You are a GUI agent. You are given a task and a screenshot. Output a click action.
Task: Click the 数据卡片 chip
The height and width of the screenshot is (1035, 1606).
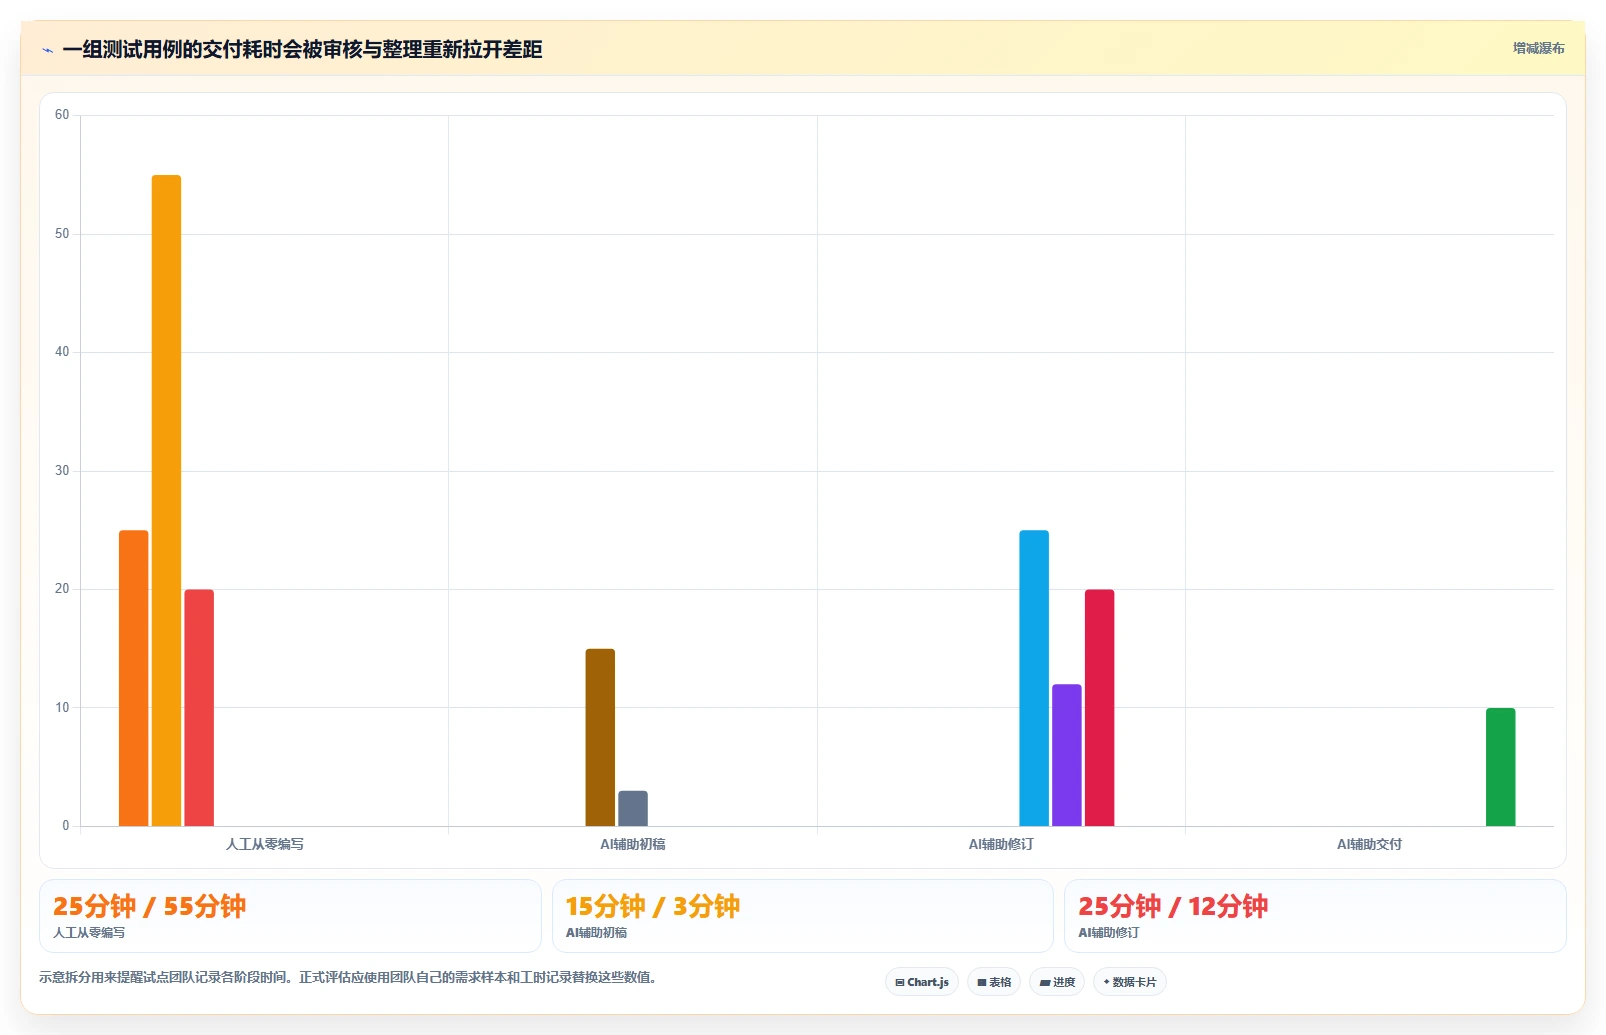[1130, 982]
